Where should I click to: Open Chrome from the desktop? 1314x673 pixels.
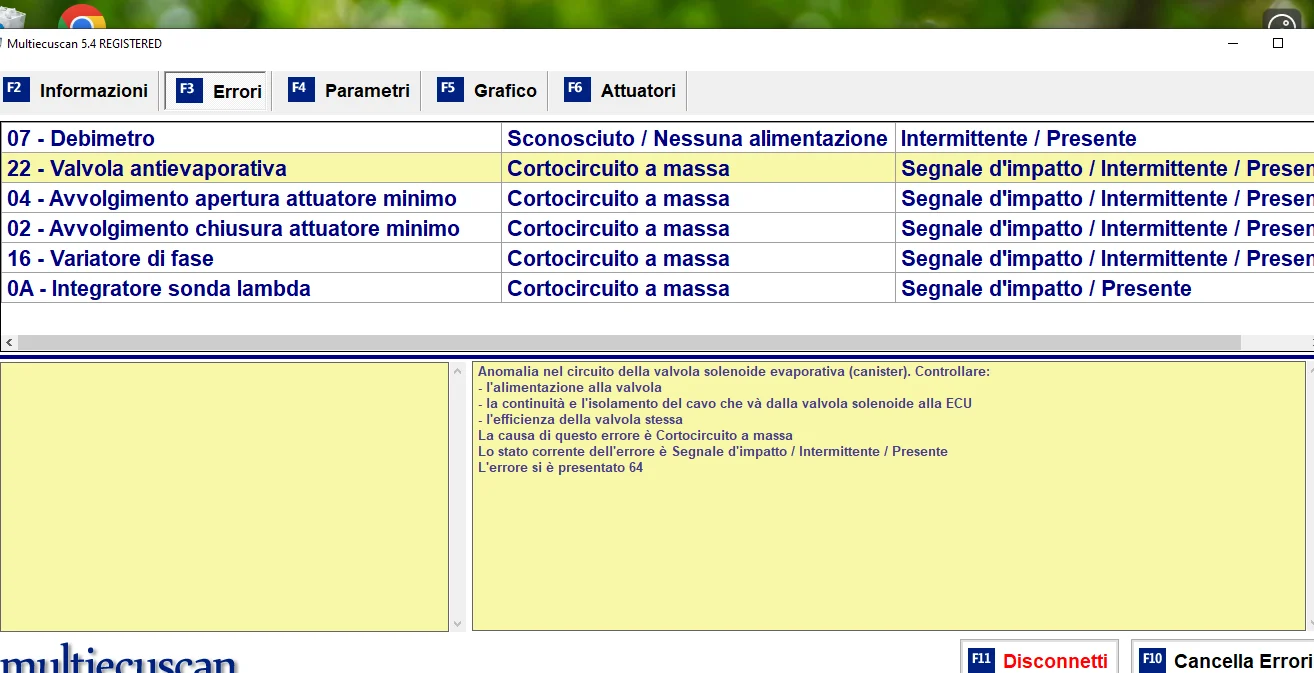tap(82, 18)
